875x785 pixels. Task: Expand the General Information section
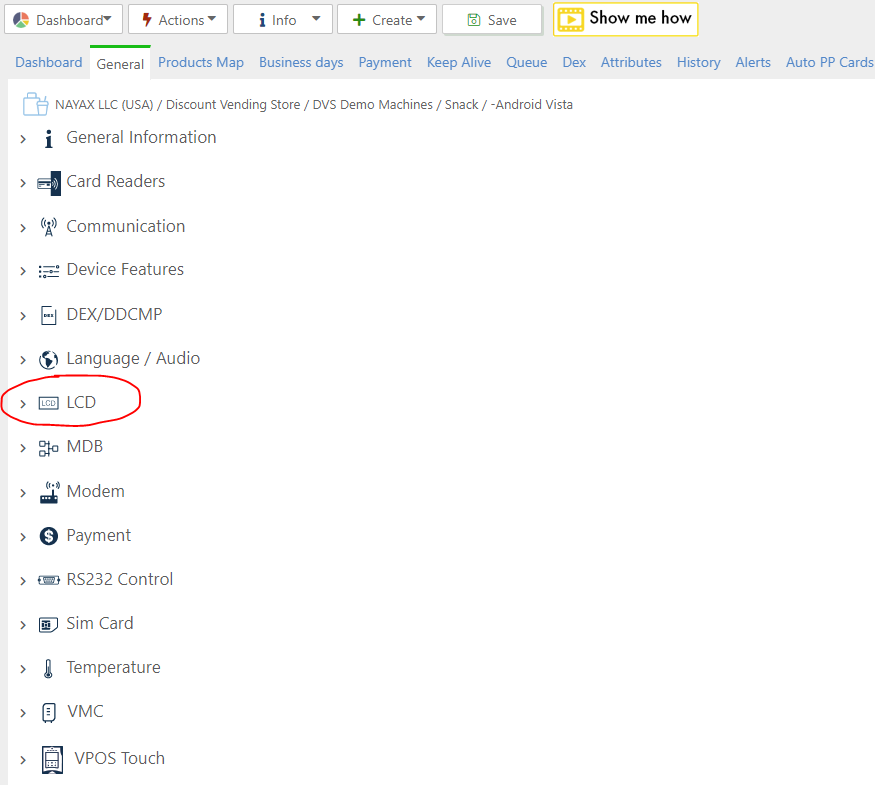[23, 140]
